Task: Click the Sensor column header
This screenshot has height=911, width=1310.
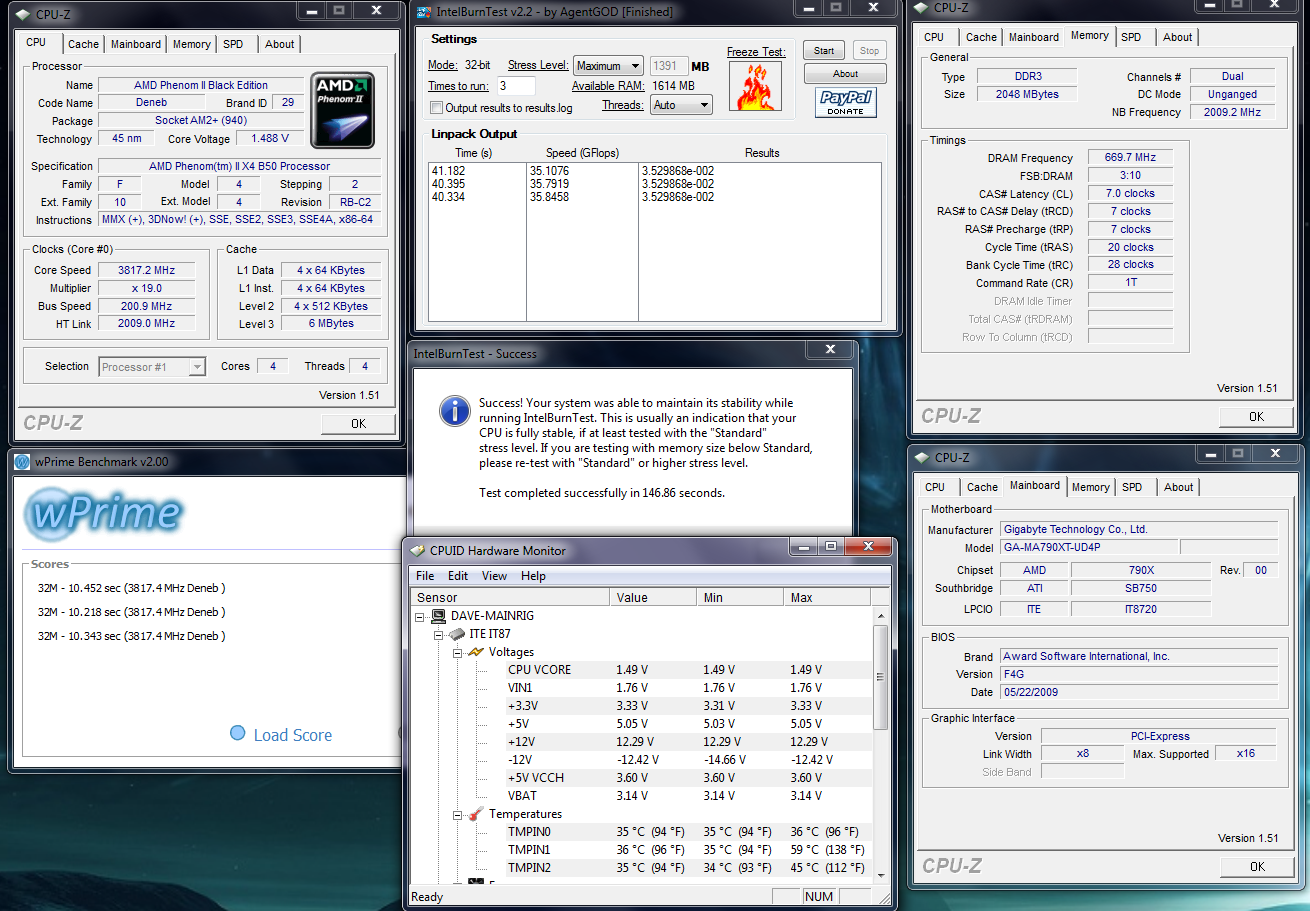Action: (x=510, y=597)
